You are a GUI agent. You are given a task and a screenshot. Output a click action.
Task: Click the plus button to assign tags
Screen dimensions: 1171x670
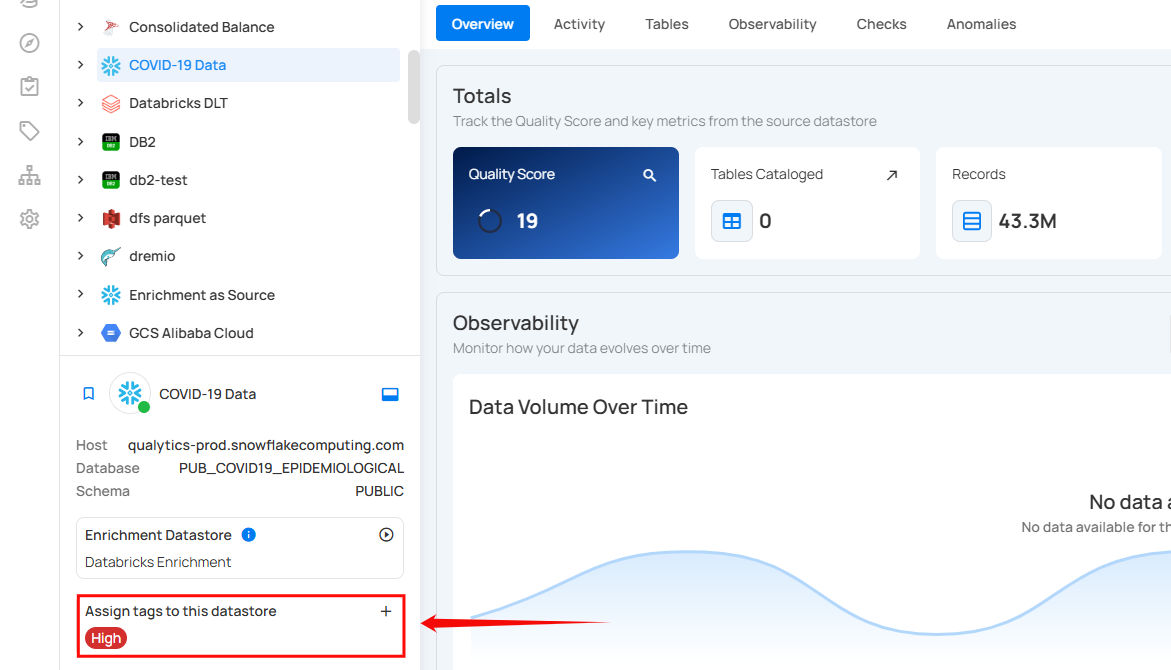pyautogui.click(x=386, y=611)
